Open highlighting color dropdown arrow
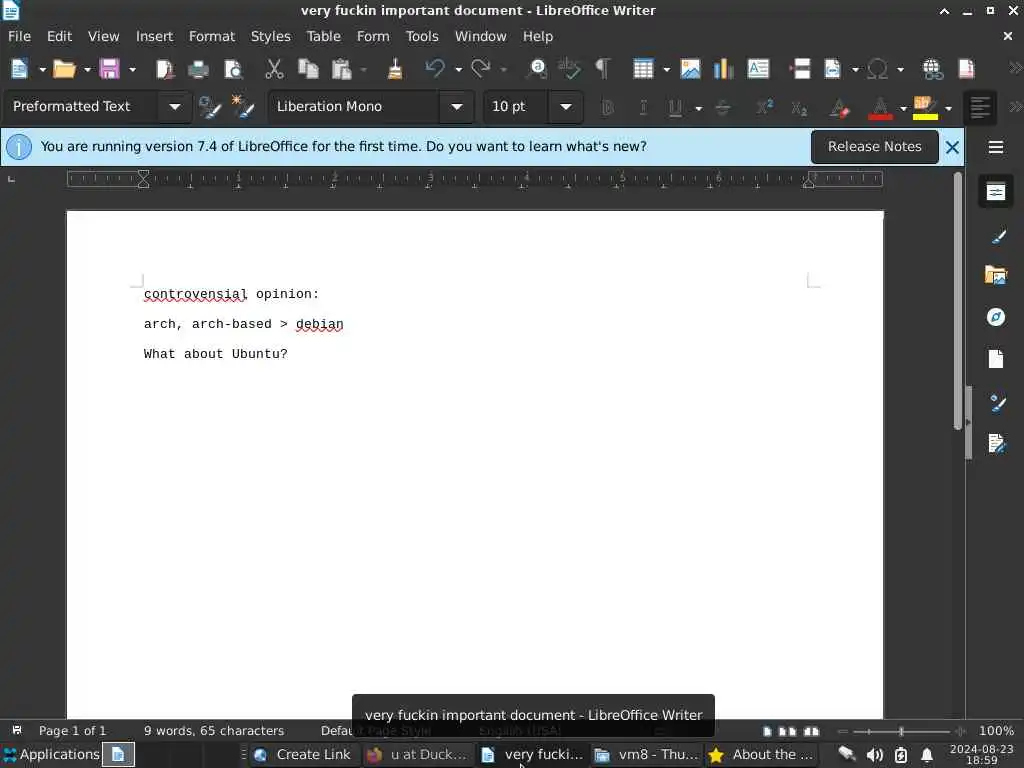The width and height of the screenshot is (1024, 768). tap(948, 108)
